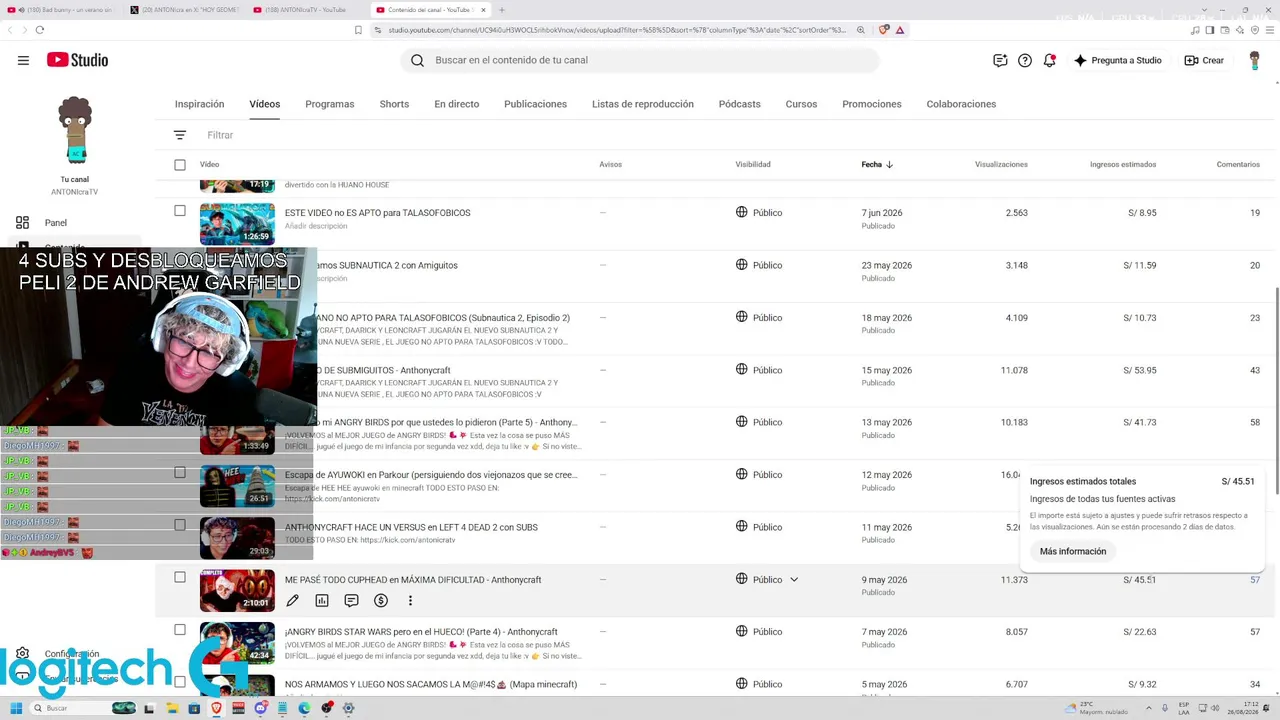The width and height of the screenshot is (1280, 720).
Task: Open File Explorer from the taskbar
Action: tap(171, 708)
